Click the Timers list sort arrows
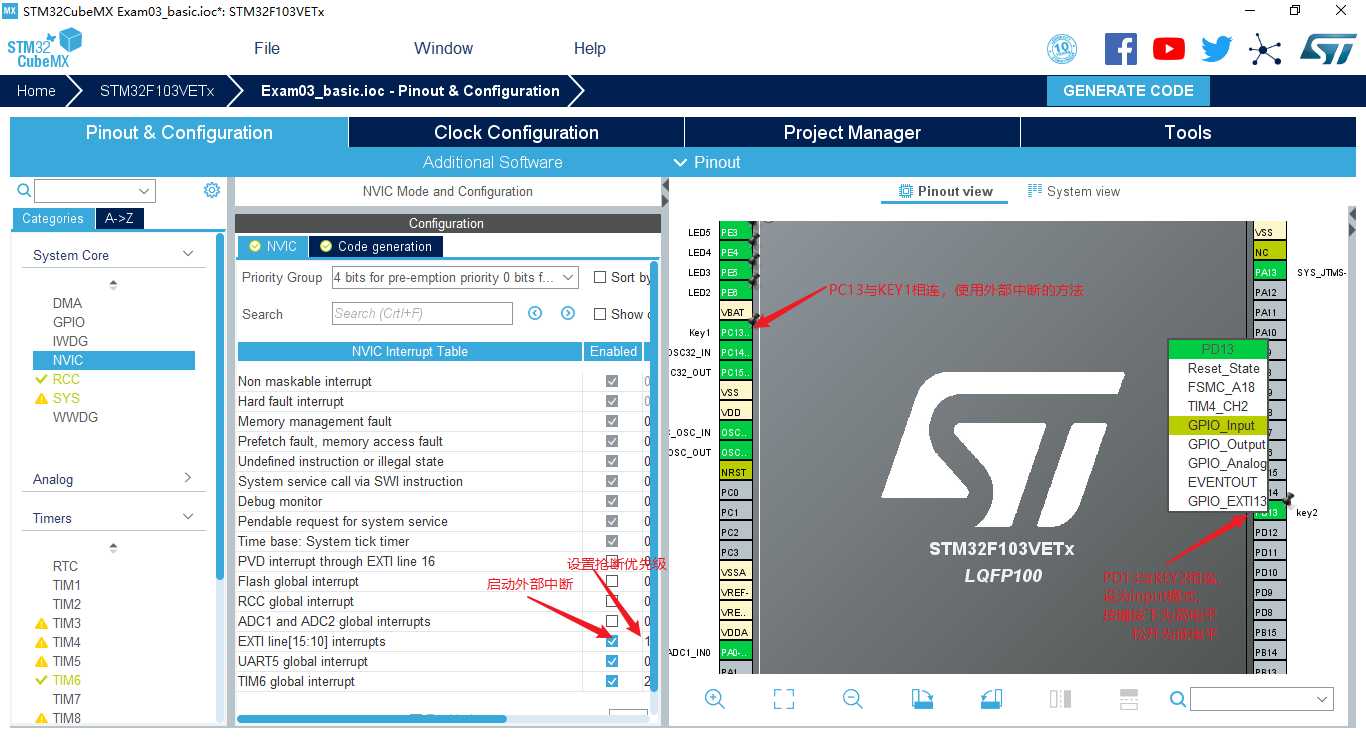 point(113,547)
